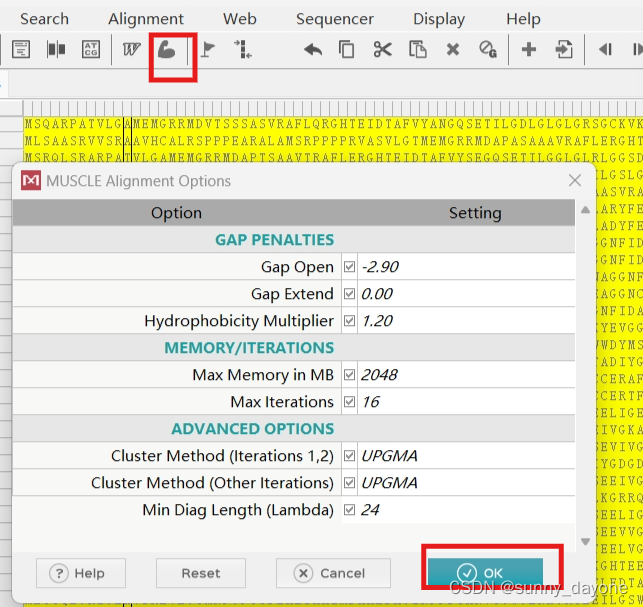Click the align columns toolbar icon
Screen dimensions: 643x607
pyautogui.click(x=56, y=50)
